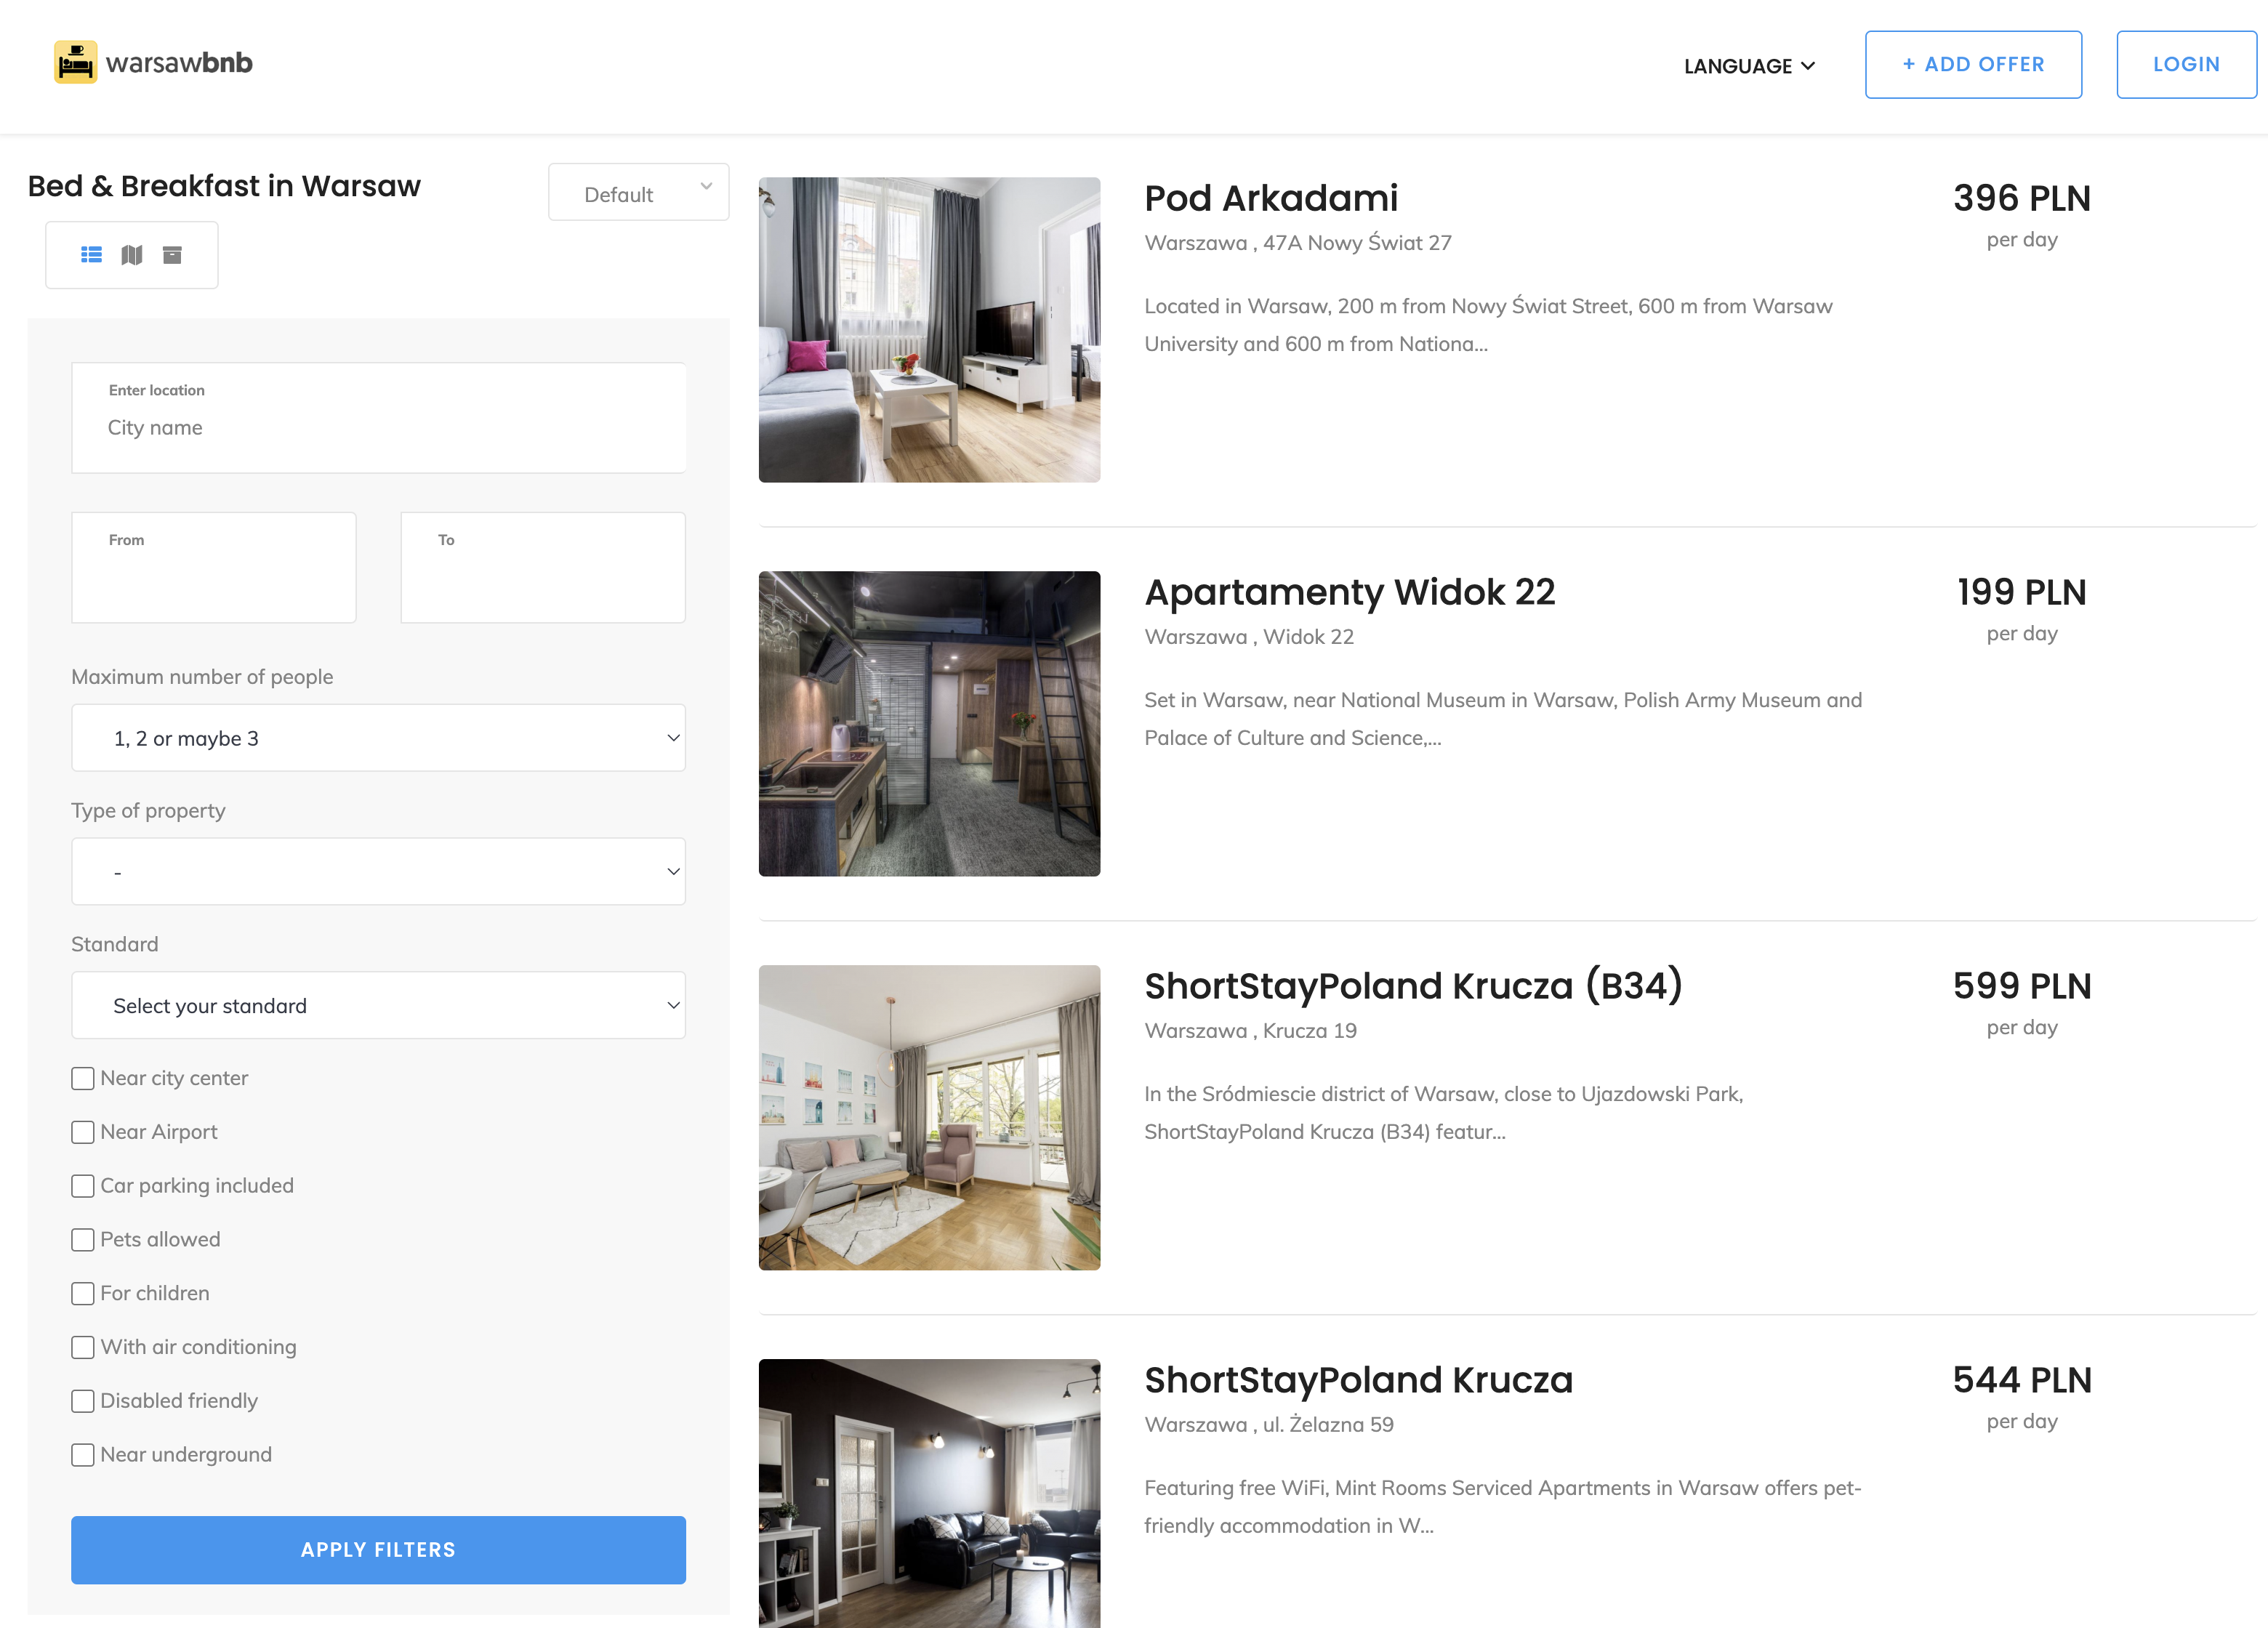
Task: Expand the Type of property dropdown
Action: (378, 872)
